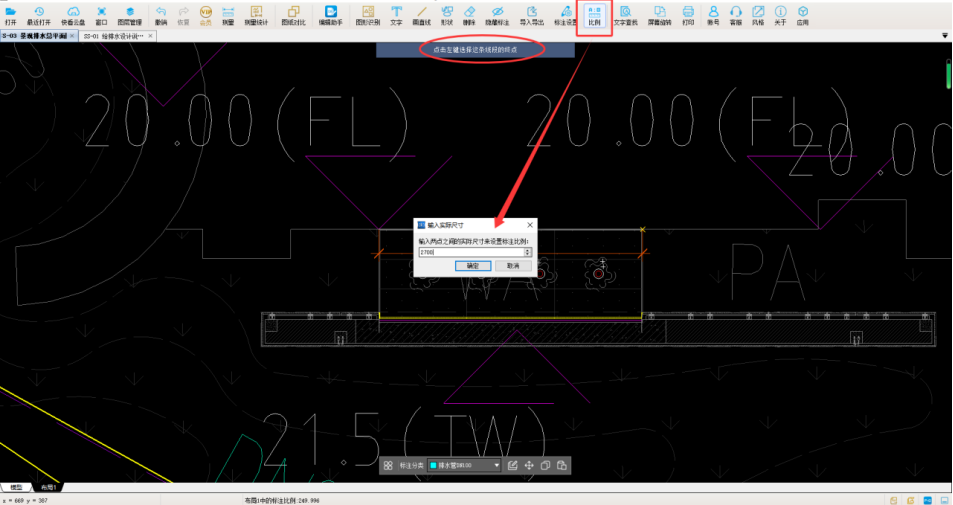Click the 比例 (scale) tool icon
Screen dimensions: 953x505
594,14
